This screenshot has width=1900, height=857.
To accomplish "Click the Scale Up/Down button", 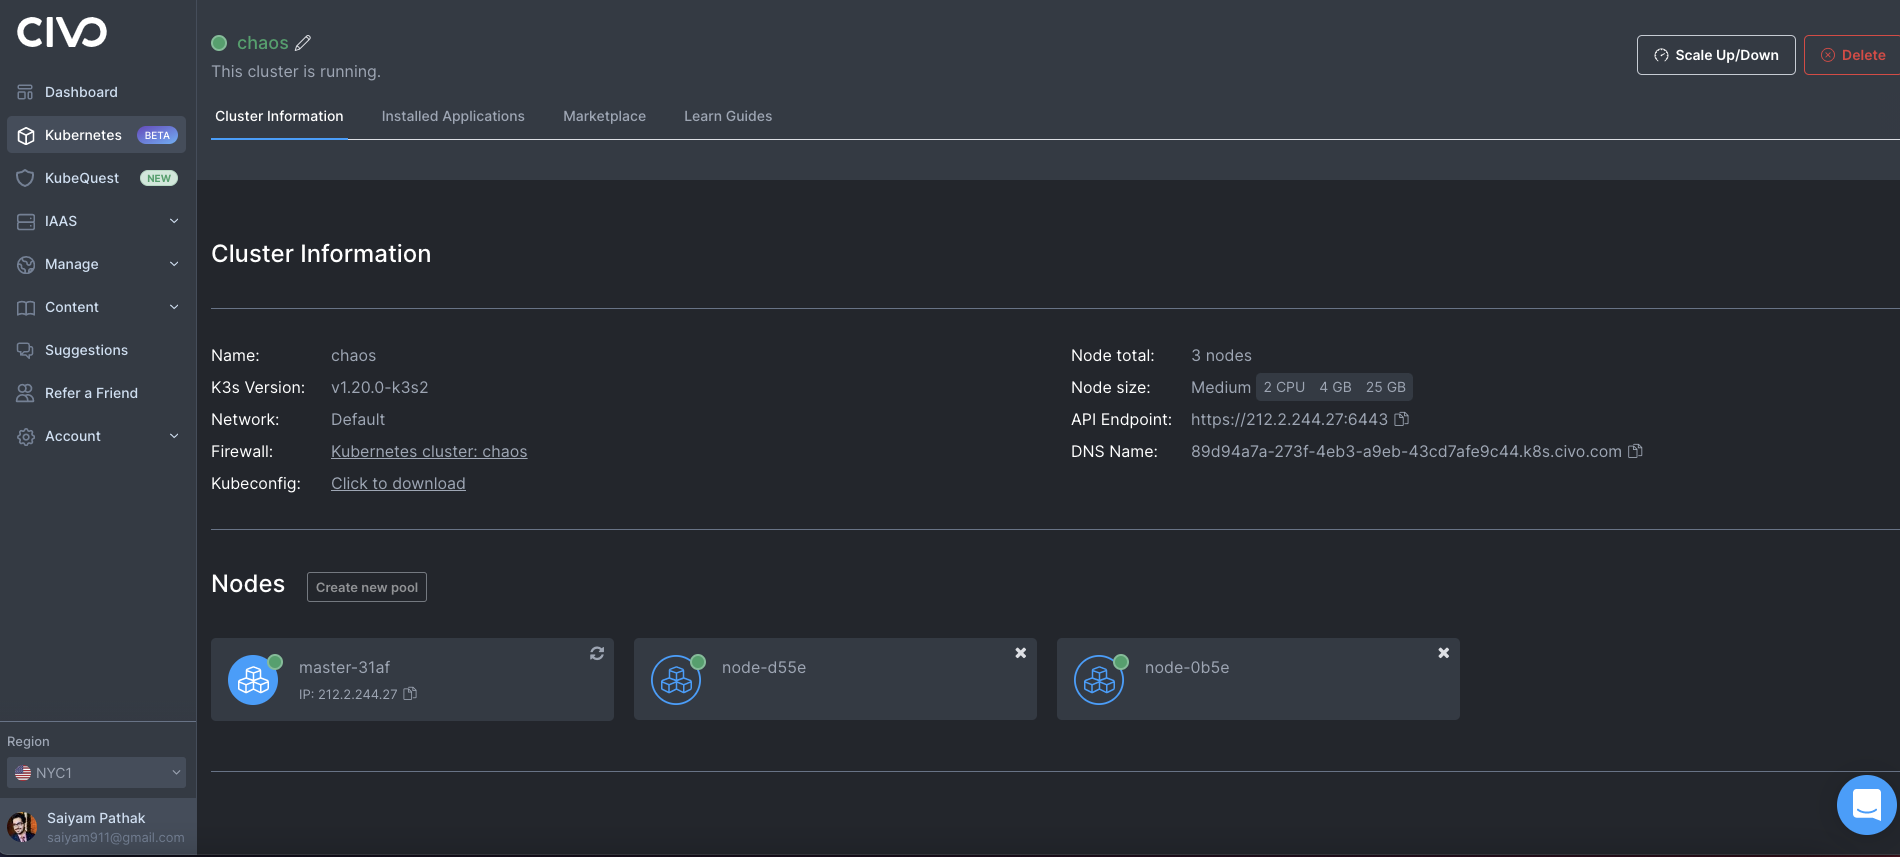I will [1715, 55].
